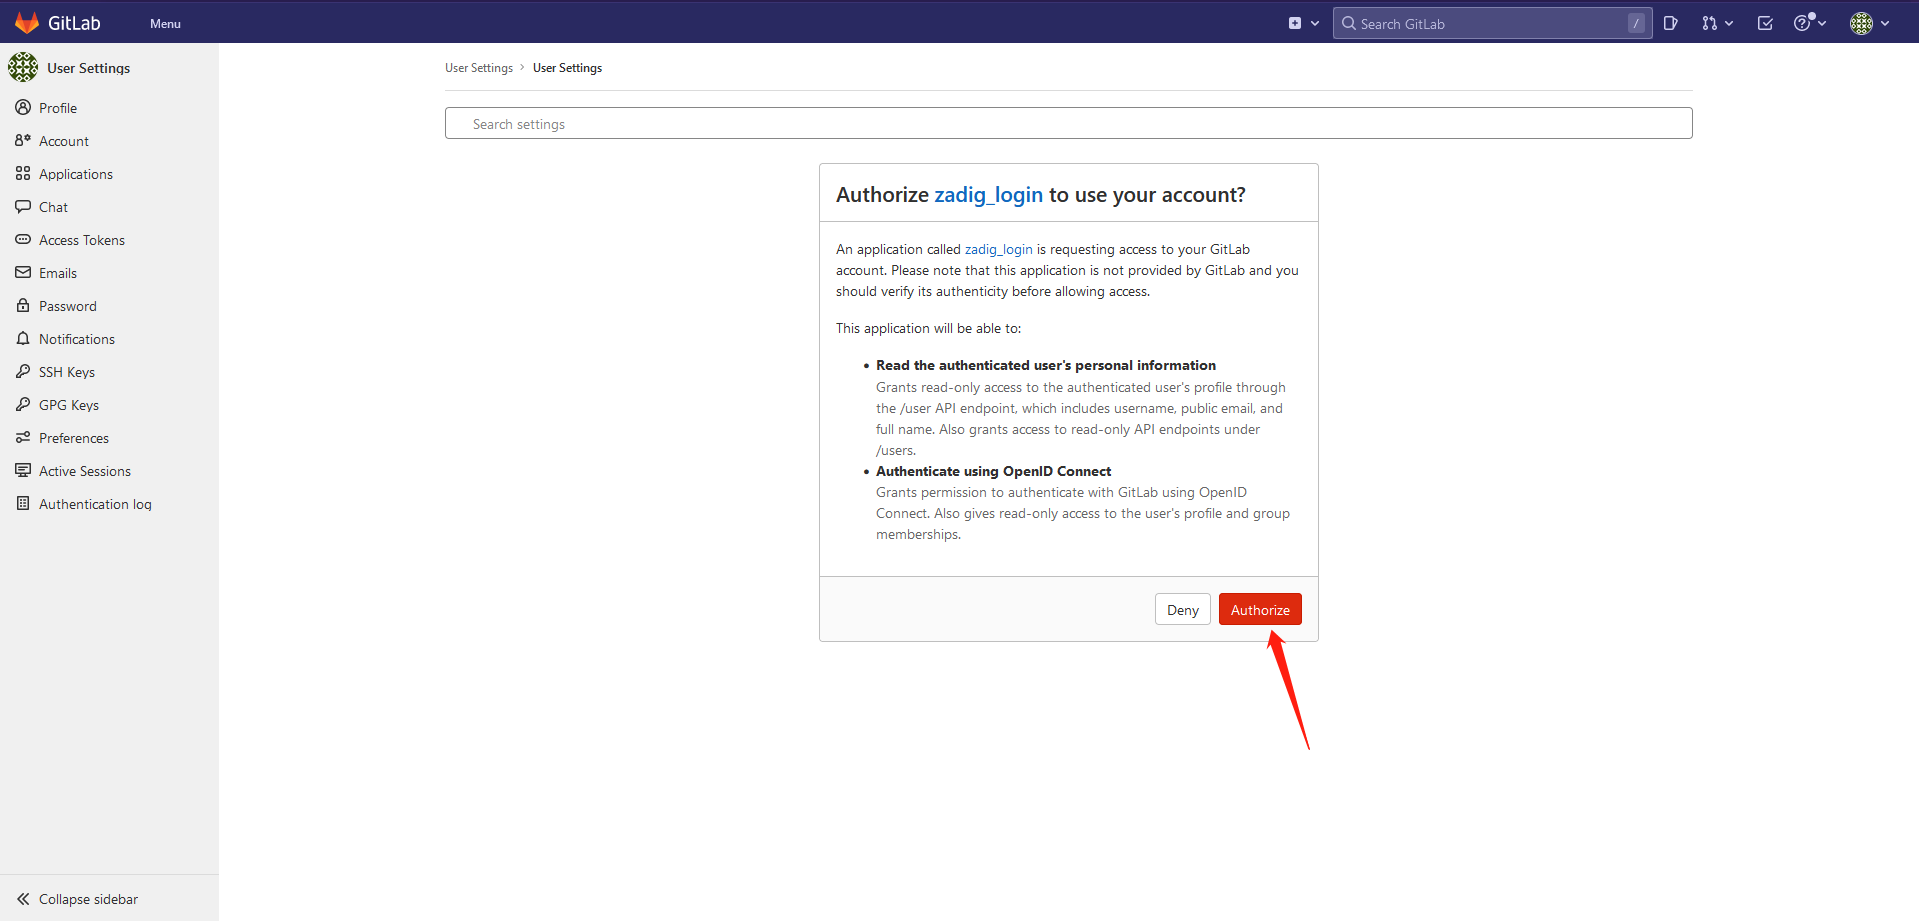This screenshot has width=1919, height=921.
Task: Open SSH Keys in sidebar
Action: tap(67, 372)
